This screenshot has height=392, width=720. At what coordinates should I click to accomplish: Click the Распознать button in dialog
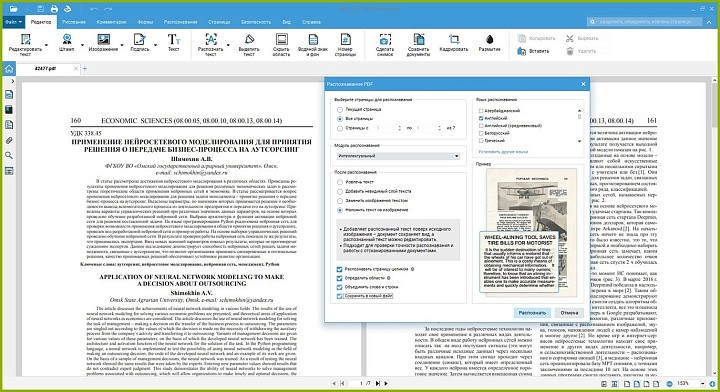[532, 313]
